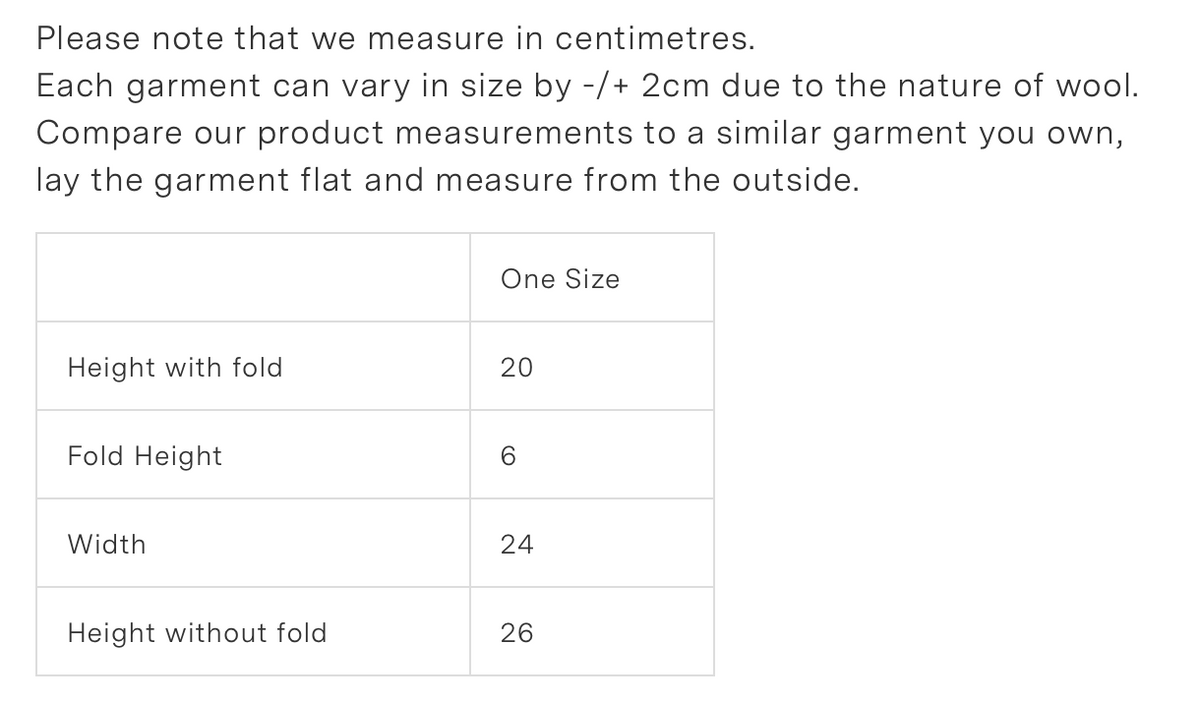The height and width of the screenshot is (702, 1200).
Task: Select the "Width" row label
Action: pos(107,545)
